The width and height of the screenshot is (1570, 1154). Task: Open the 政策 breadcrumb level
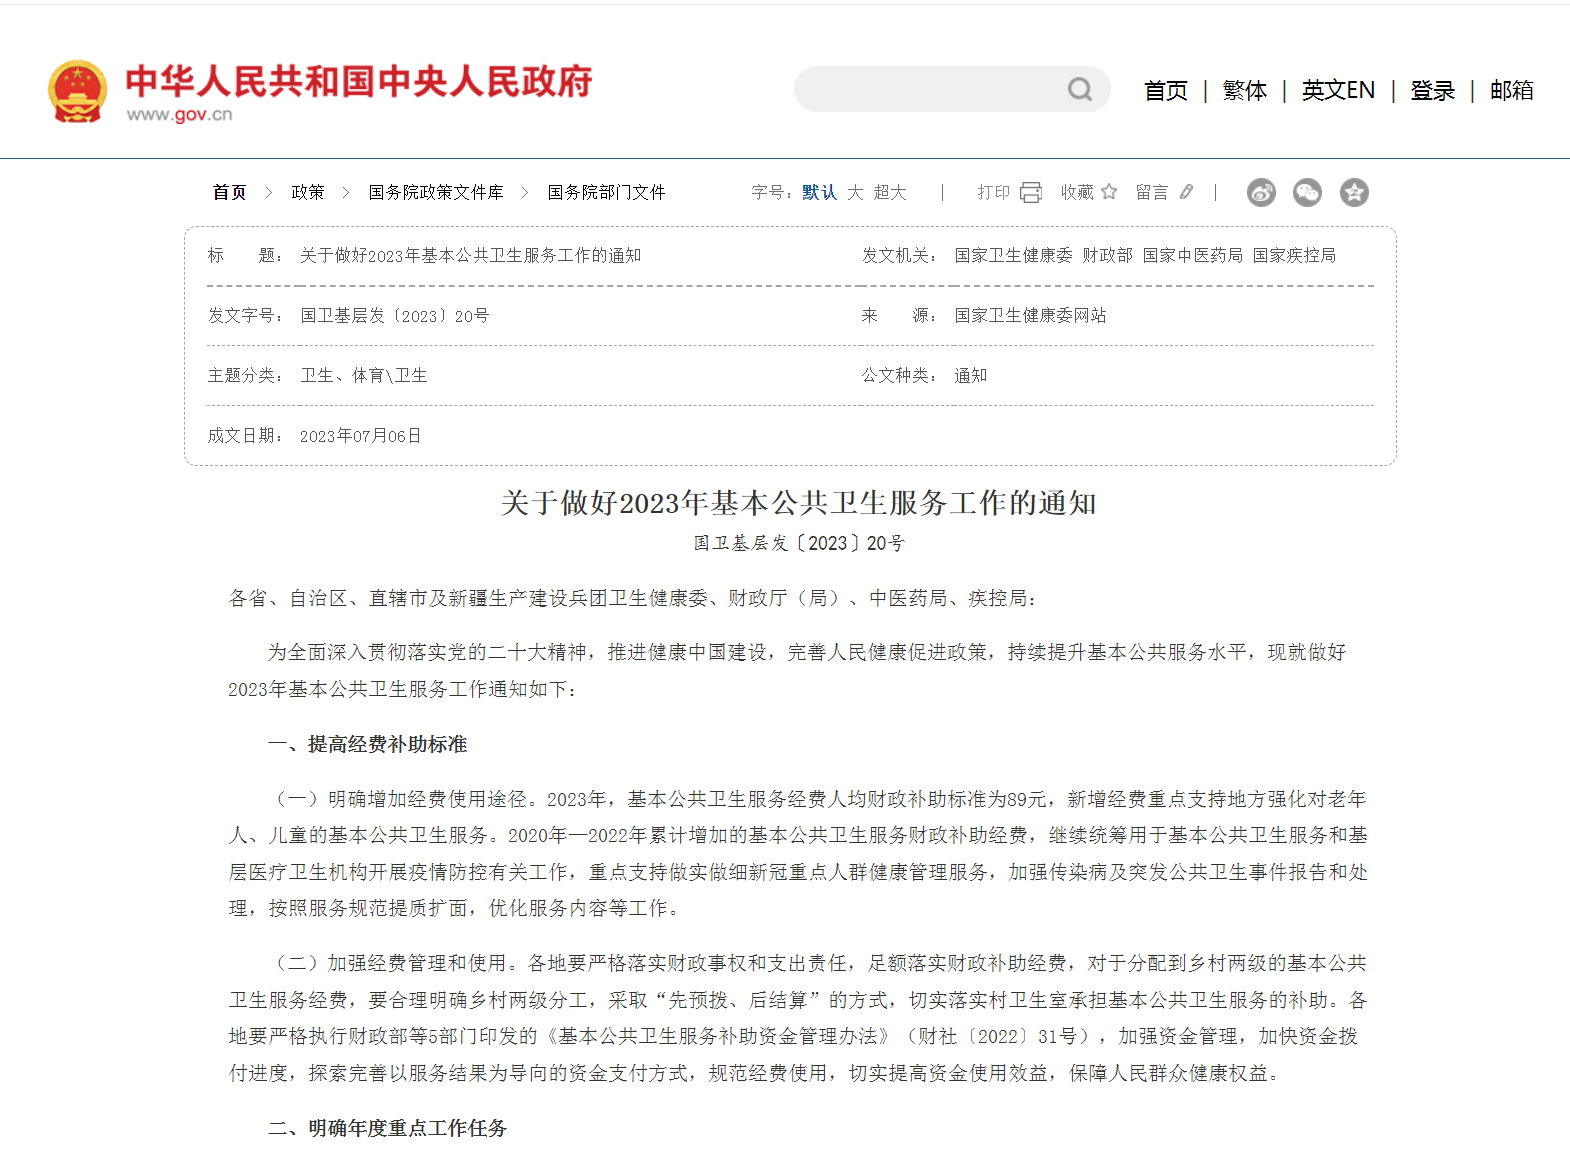[307, 192]
